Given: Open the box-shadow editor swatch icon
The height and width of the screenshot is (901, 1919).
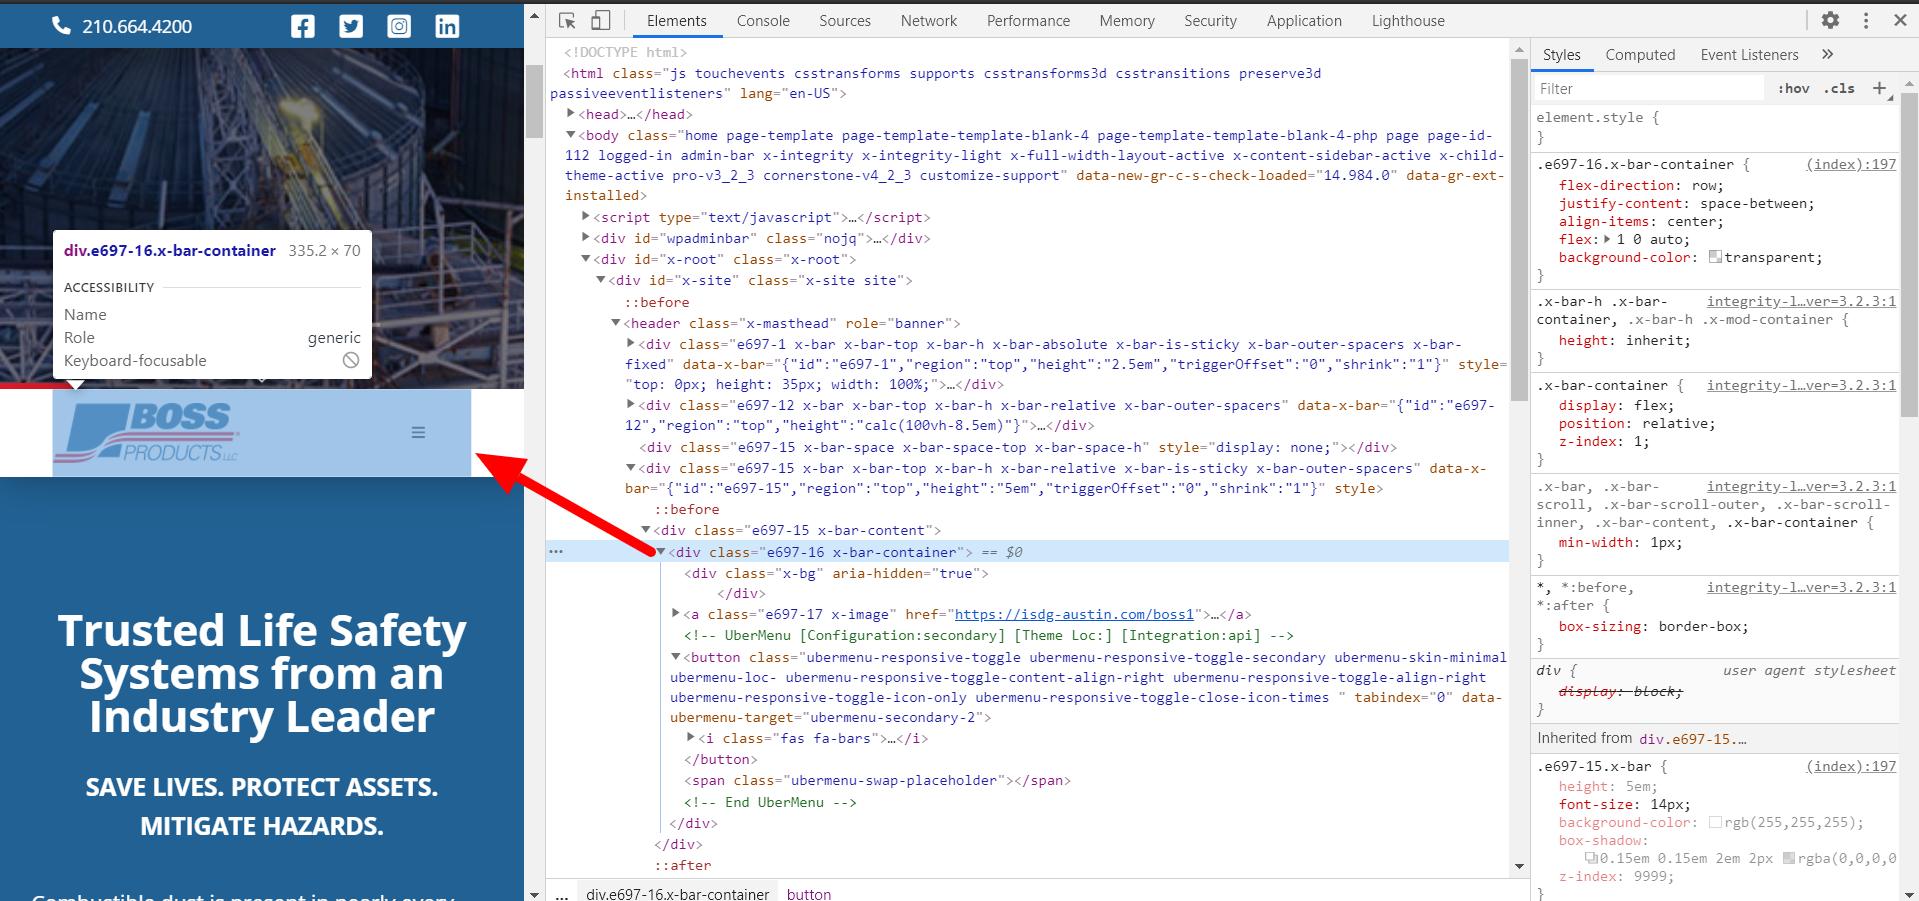Looking at the screenshot, I should [x=1591, y=858].
